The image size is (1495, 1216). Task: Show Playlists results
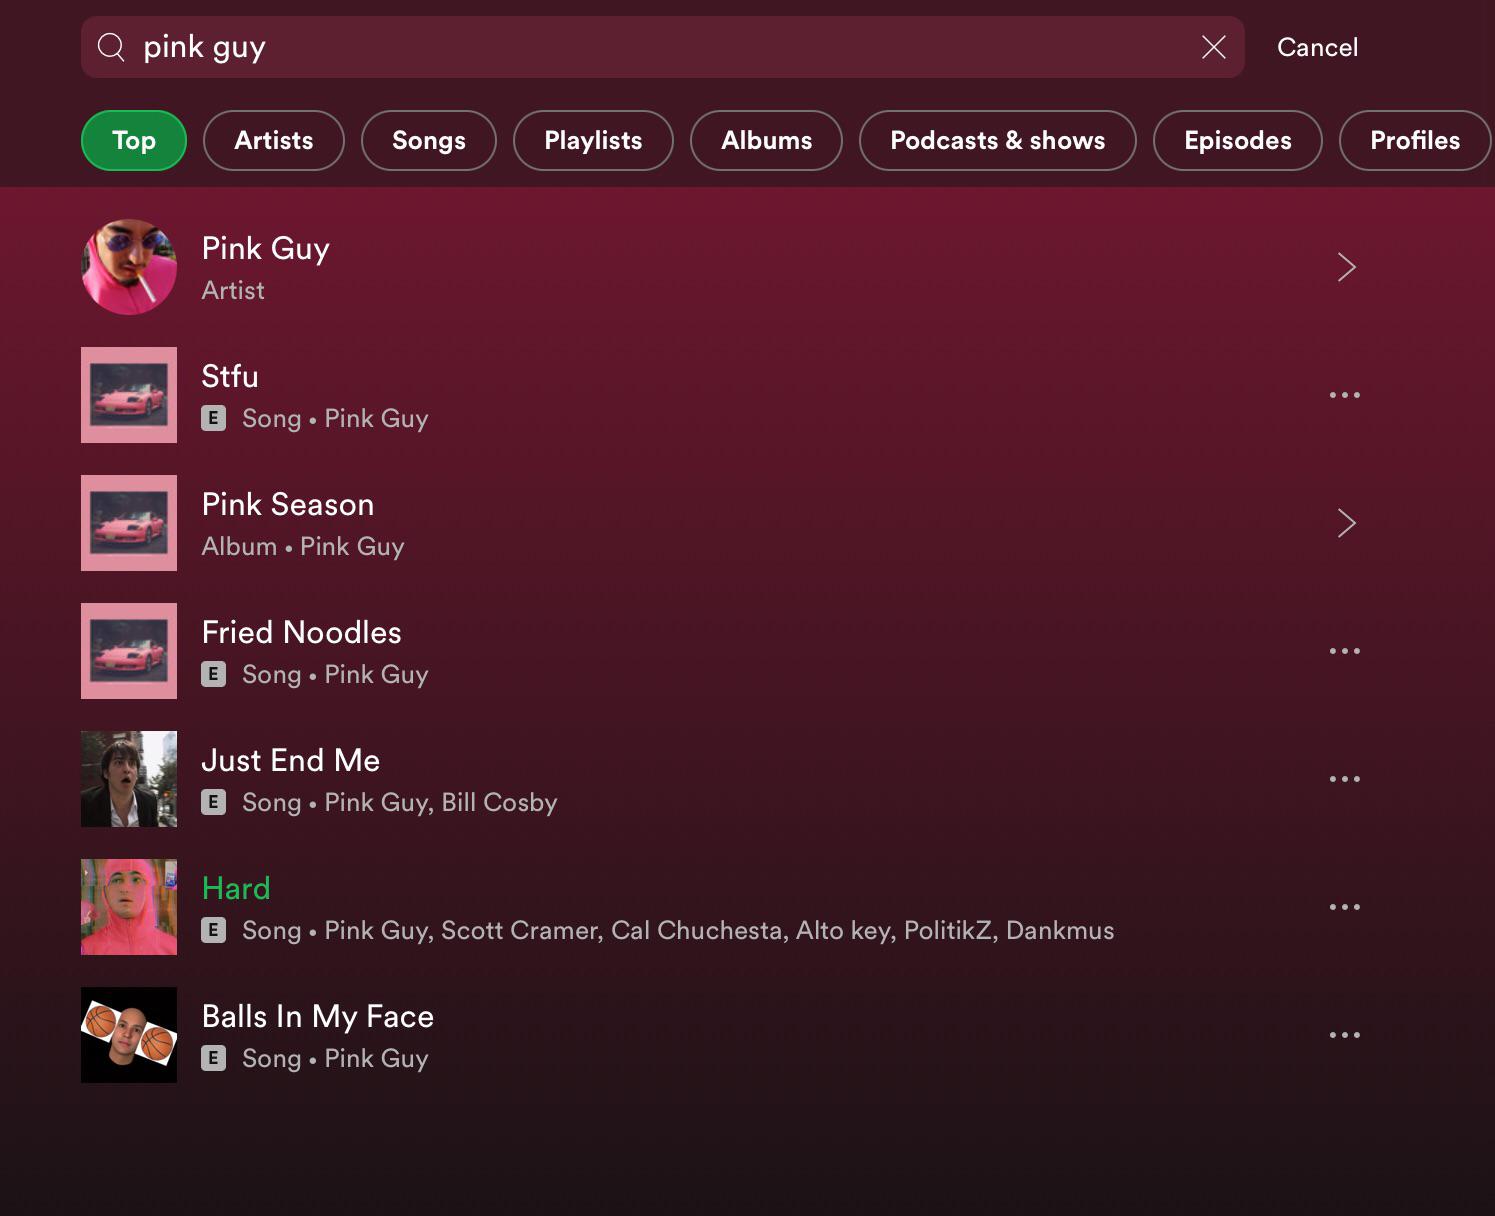click(x=593, y=141)
